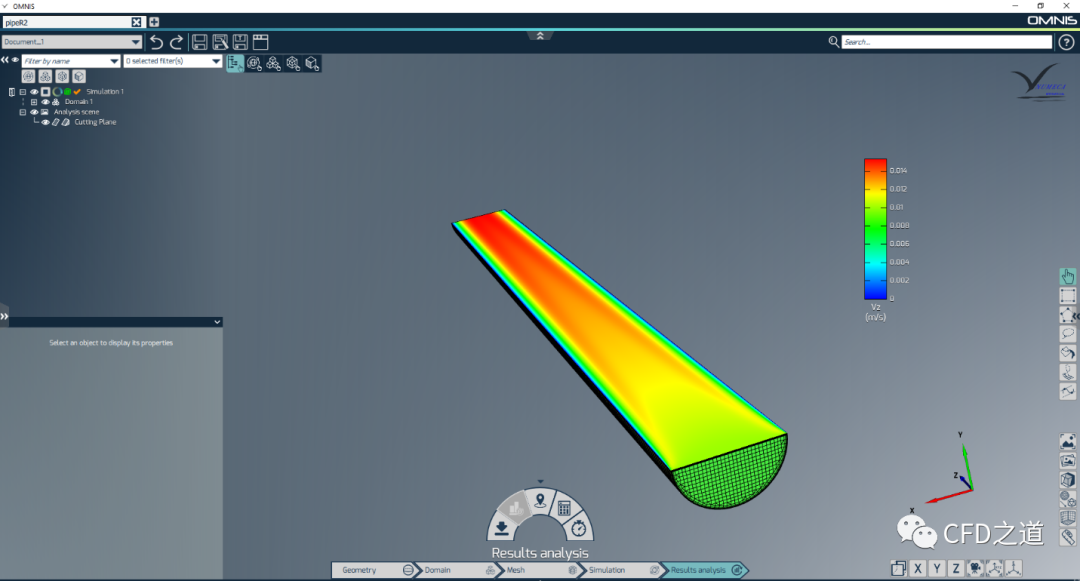1080x581 pixels.
Task: Collapse the tree panel with double-left chevron
Action: [x=5, y=60]
